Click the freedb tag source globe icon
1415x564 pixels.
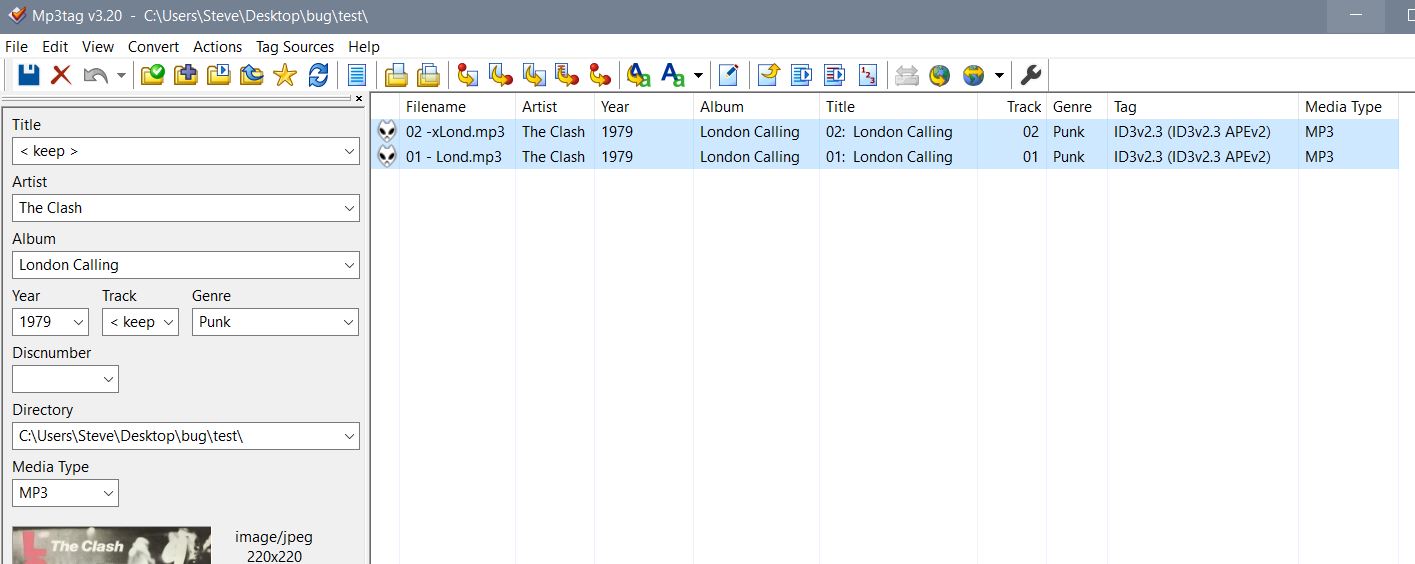(x=938, y=75)
